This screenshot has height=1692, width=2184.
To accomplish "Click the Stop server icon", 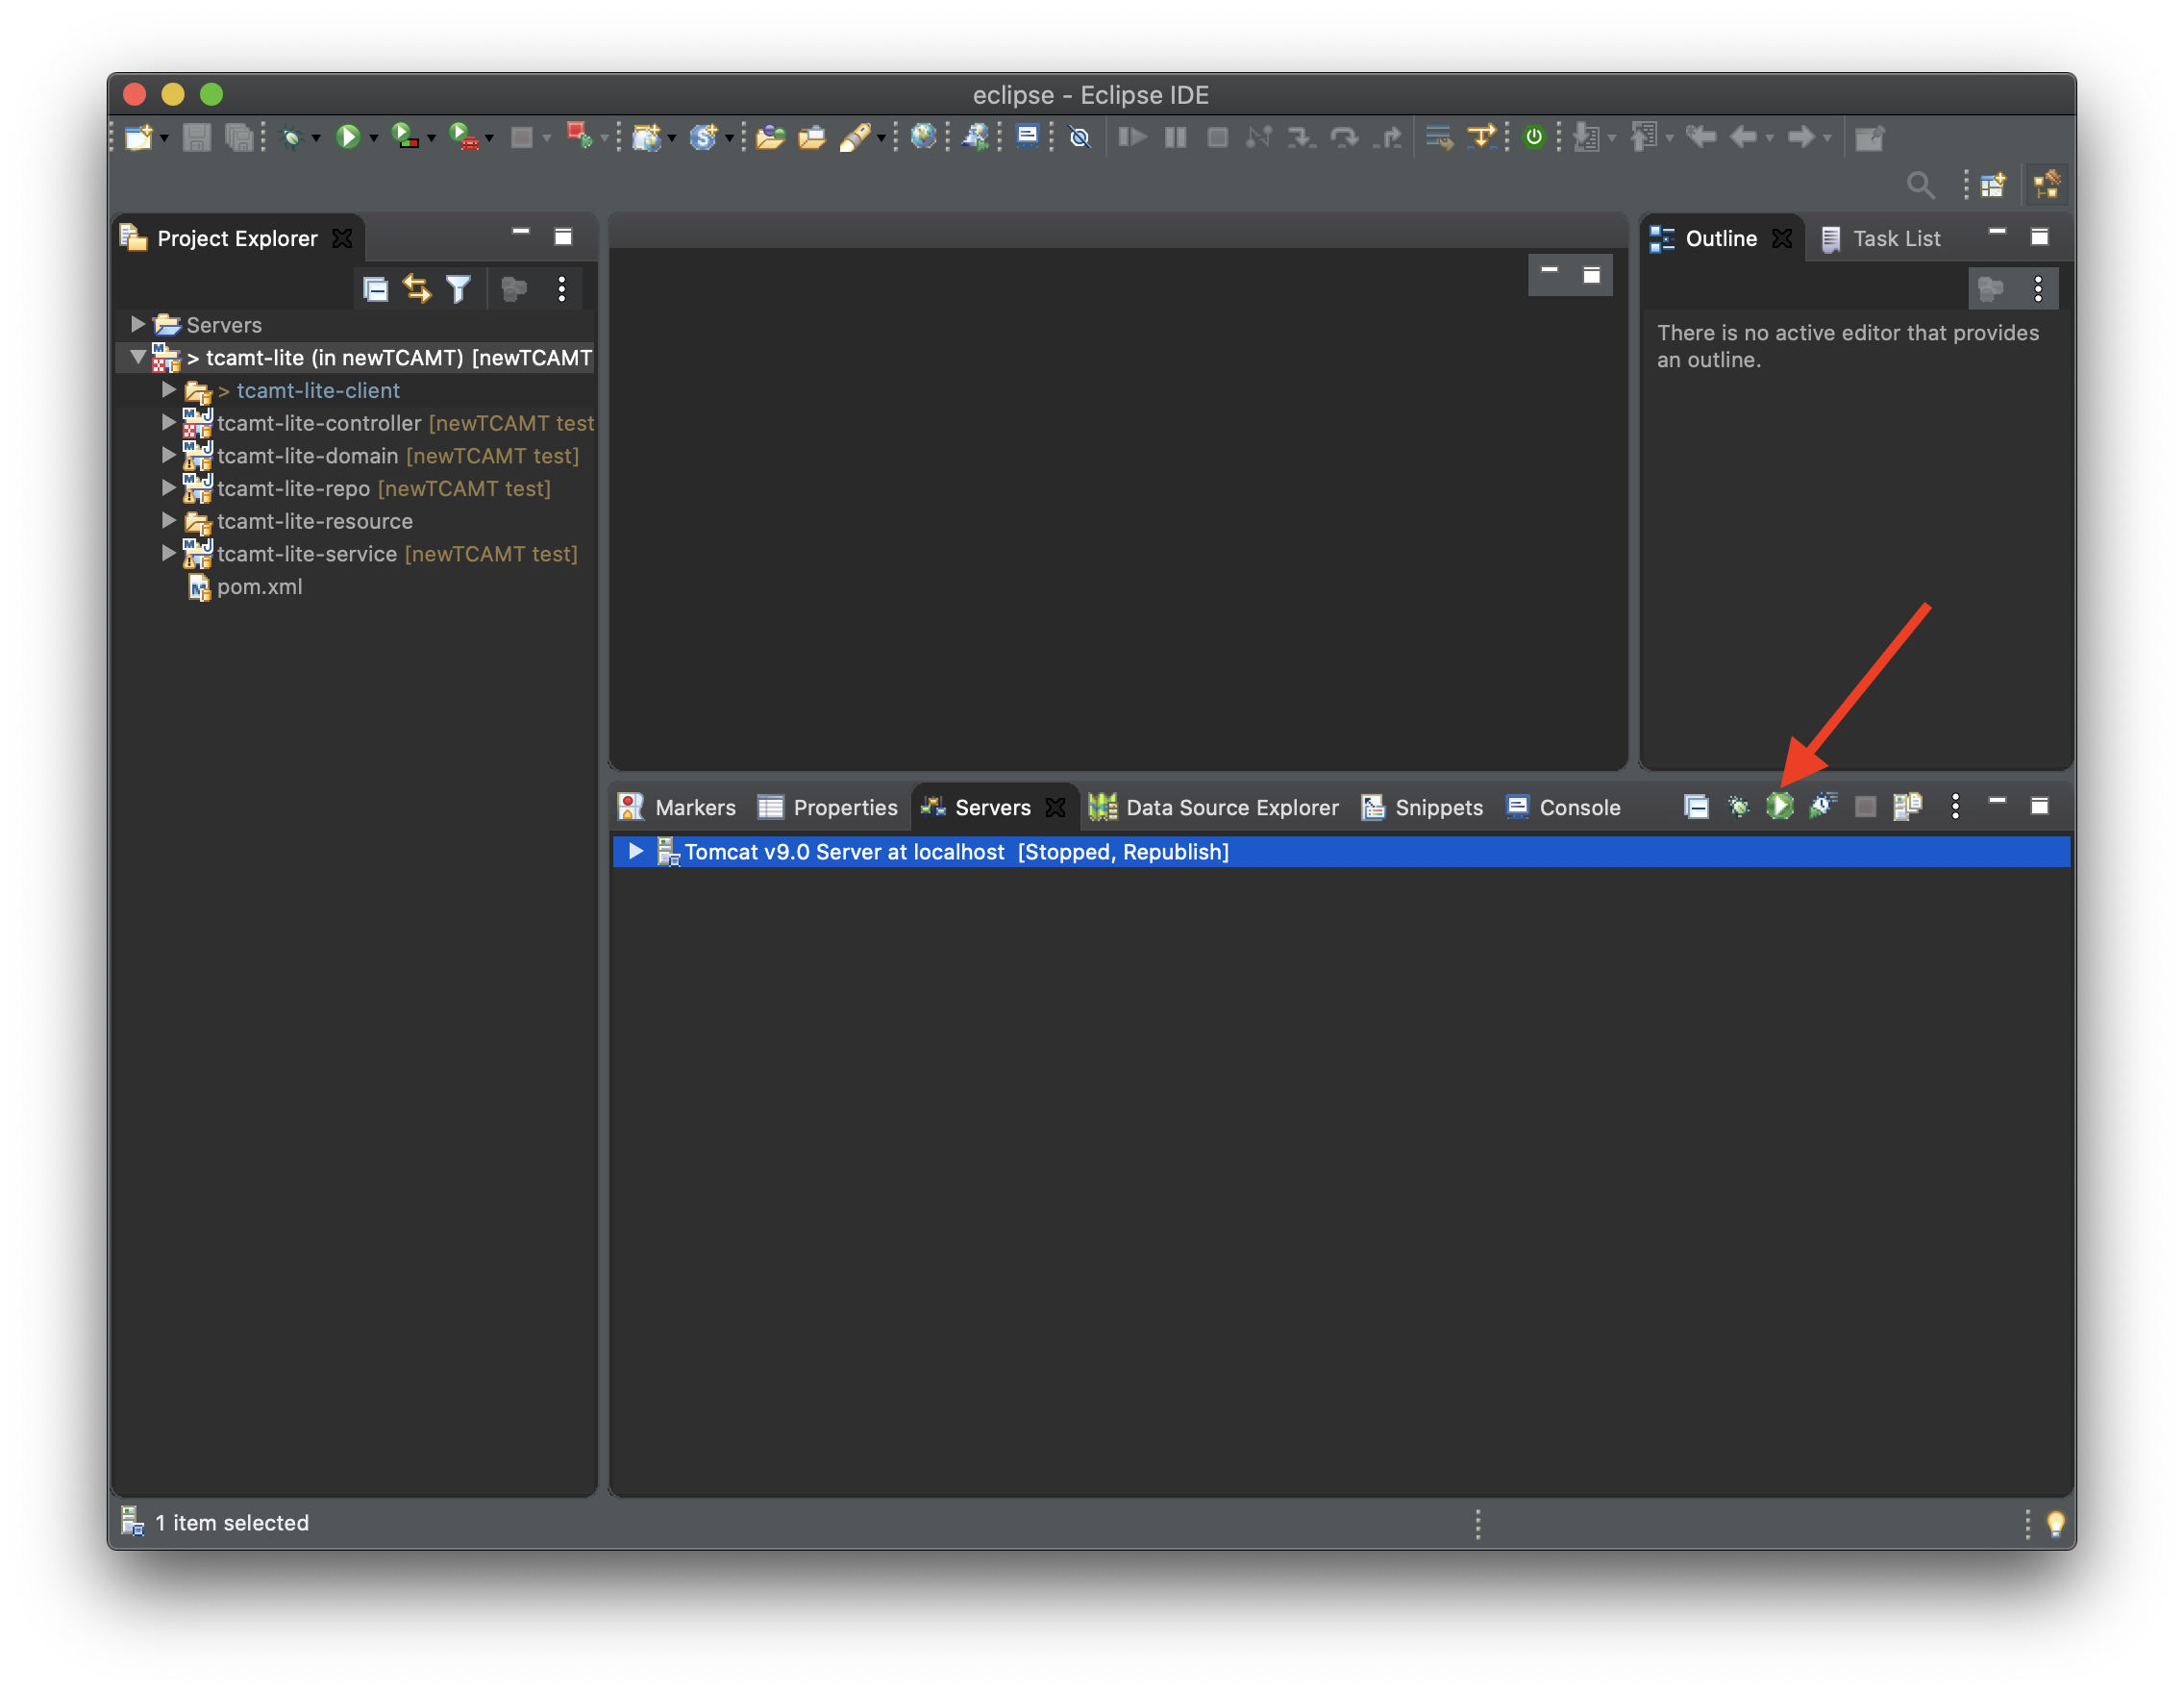I will click(1865, 806).
